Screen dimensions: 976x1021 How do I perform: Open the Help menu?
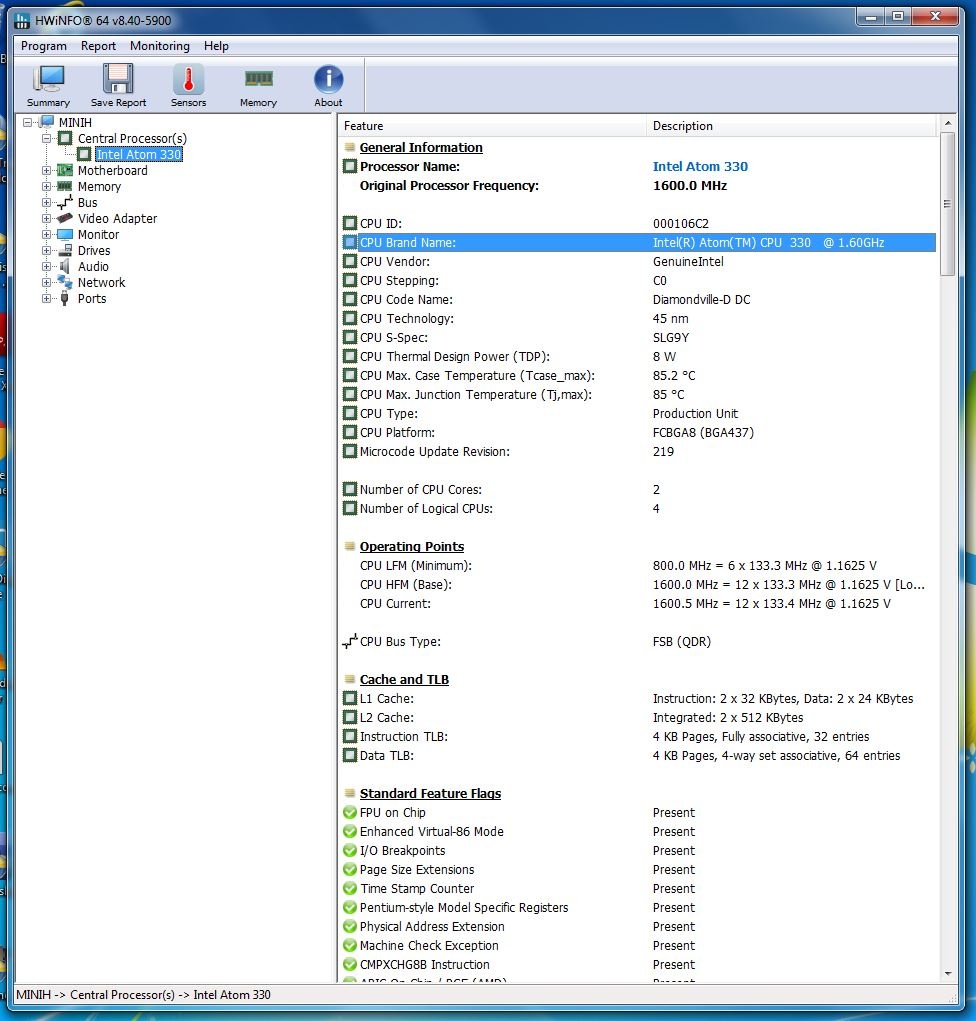tap(216, 46)
